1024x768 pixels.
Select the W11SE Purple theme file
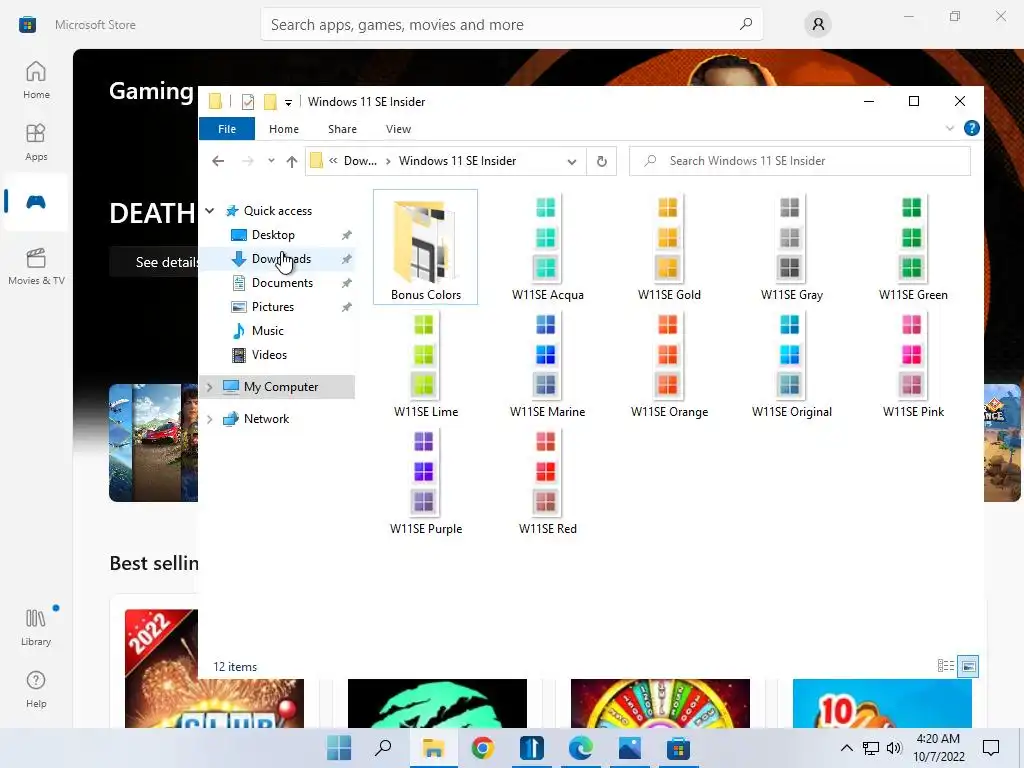[x=425, y=481]
